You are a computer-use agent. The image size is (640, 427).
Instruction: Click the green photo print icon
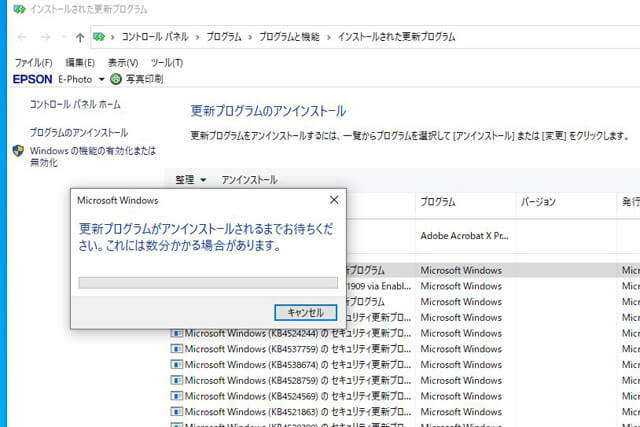pyautogui.click(x=116, y=79)
